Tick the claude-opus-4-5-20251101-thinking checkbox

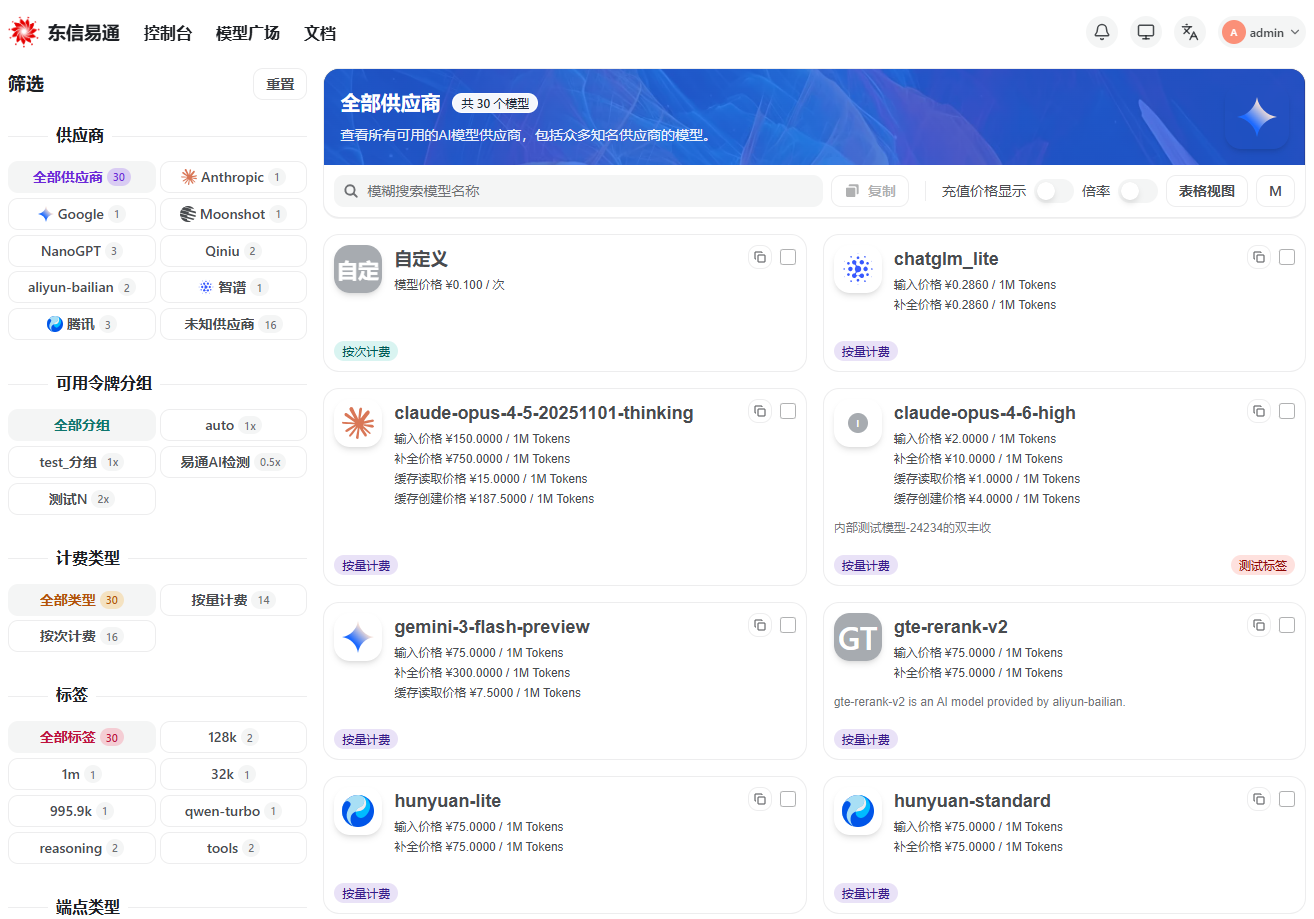788,411
